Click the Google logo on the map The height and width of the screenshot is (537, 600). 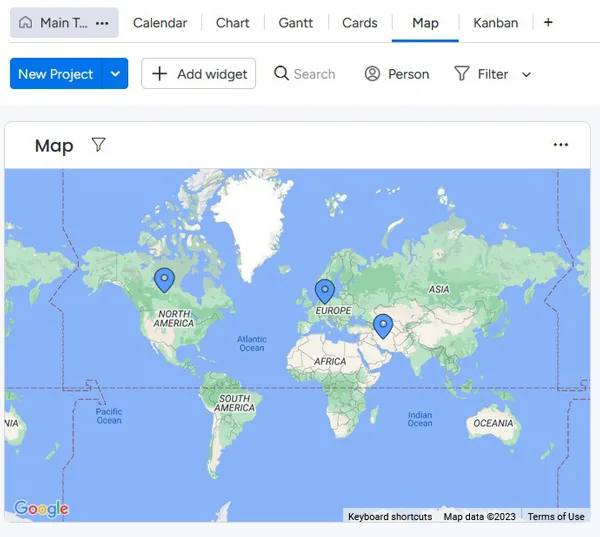(x=41, y=509)
